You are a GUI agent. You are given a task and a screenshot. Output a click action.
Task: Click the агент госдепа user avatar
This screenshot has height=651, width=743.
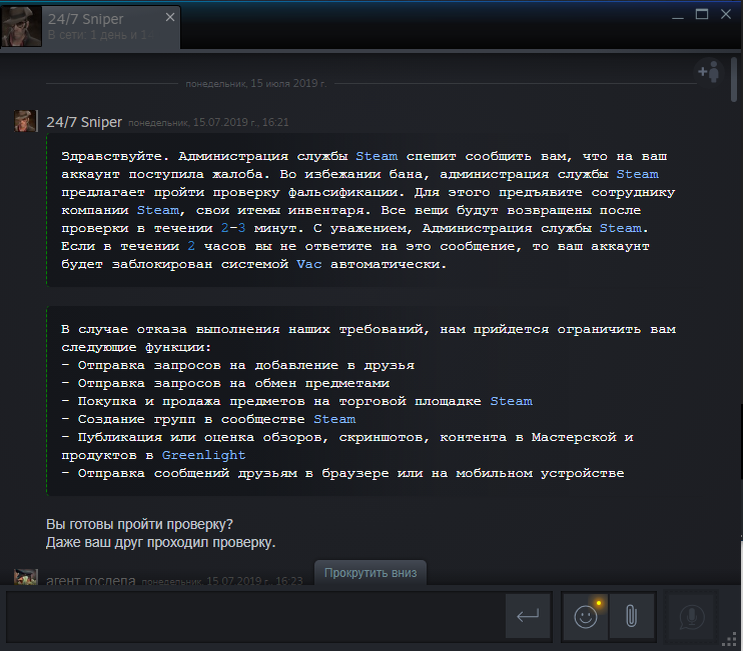tap(26, 577)
